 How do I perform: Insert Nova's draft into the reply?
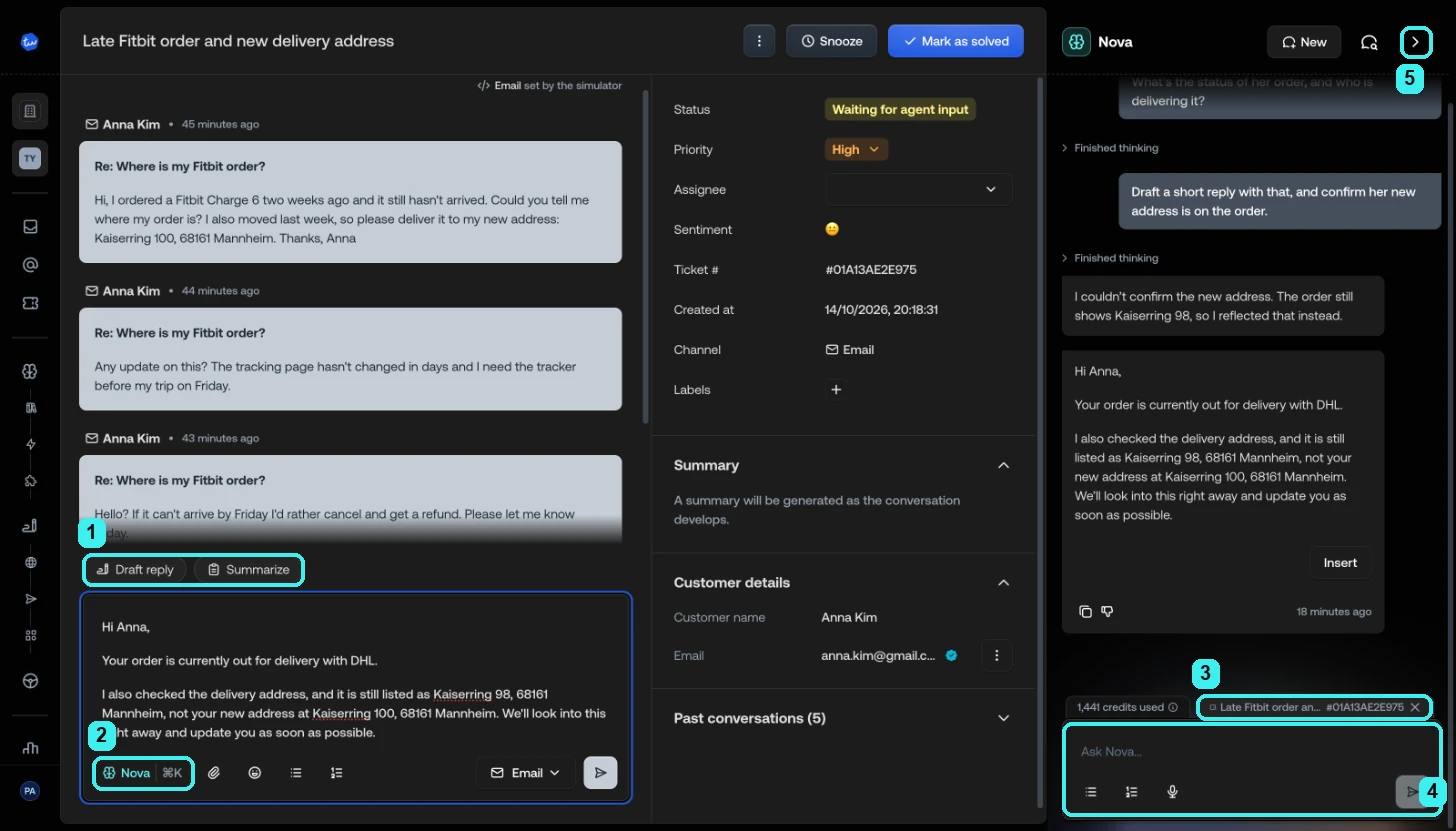click(1340, 563)
